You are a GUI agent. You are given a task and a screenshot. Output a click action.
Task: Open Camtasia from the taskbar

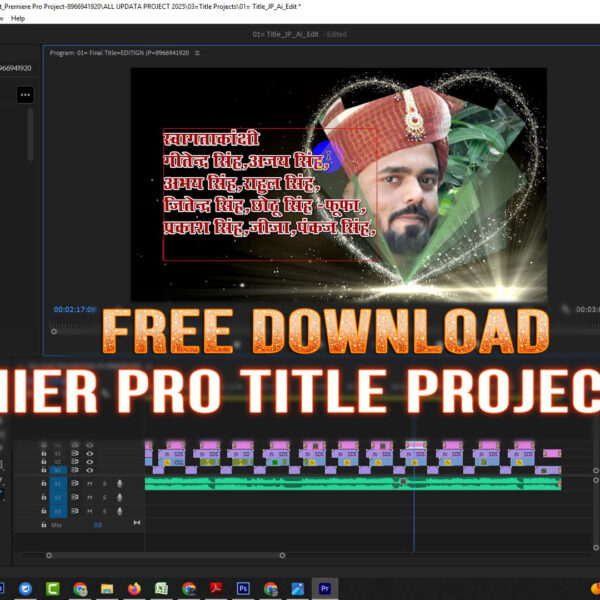(53, 589)
